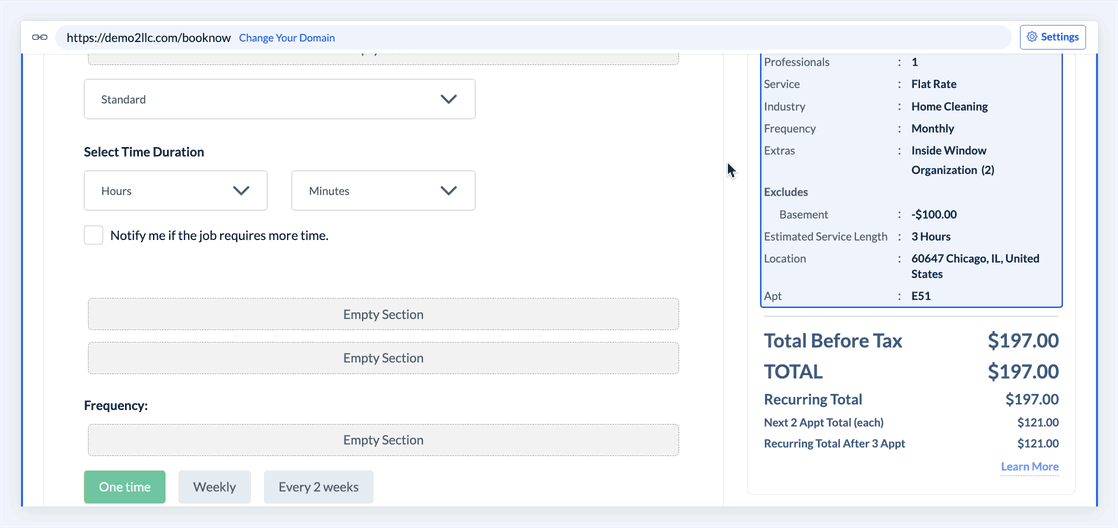Click the chevron arrow on Standard dropdown
The width and height of the screenshot is (1118, 528).
coord(449,100)
